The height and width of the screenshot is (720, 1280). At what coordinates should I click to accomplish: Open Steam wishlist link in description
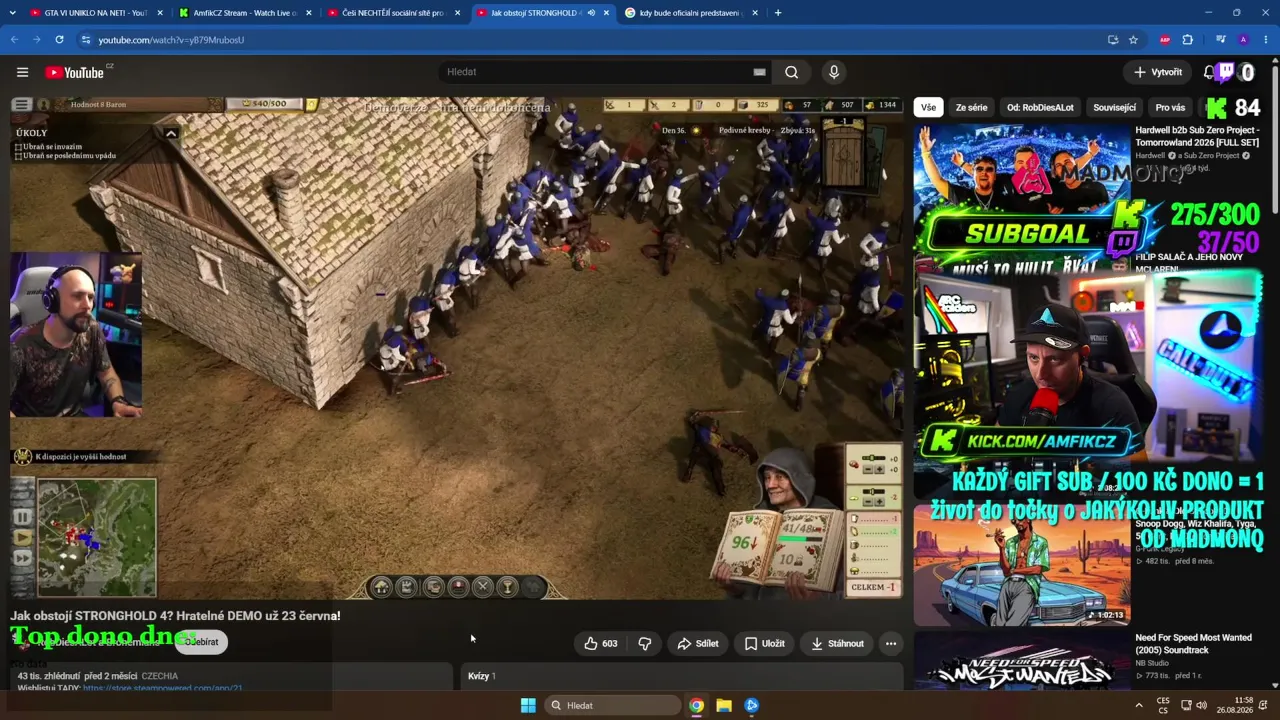(x=163, y=688)
